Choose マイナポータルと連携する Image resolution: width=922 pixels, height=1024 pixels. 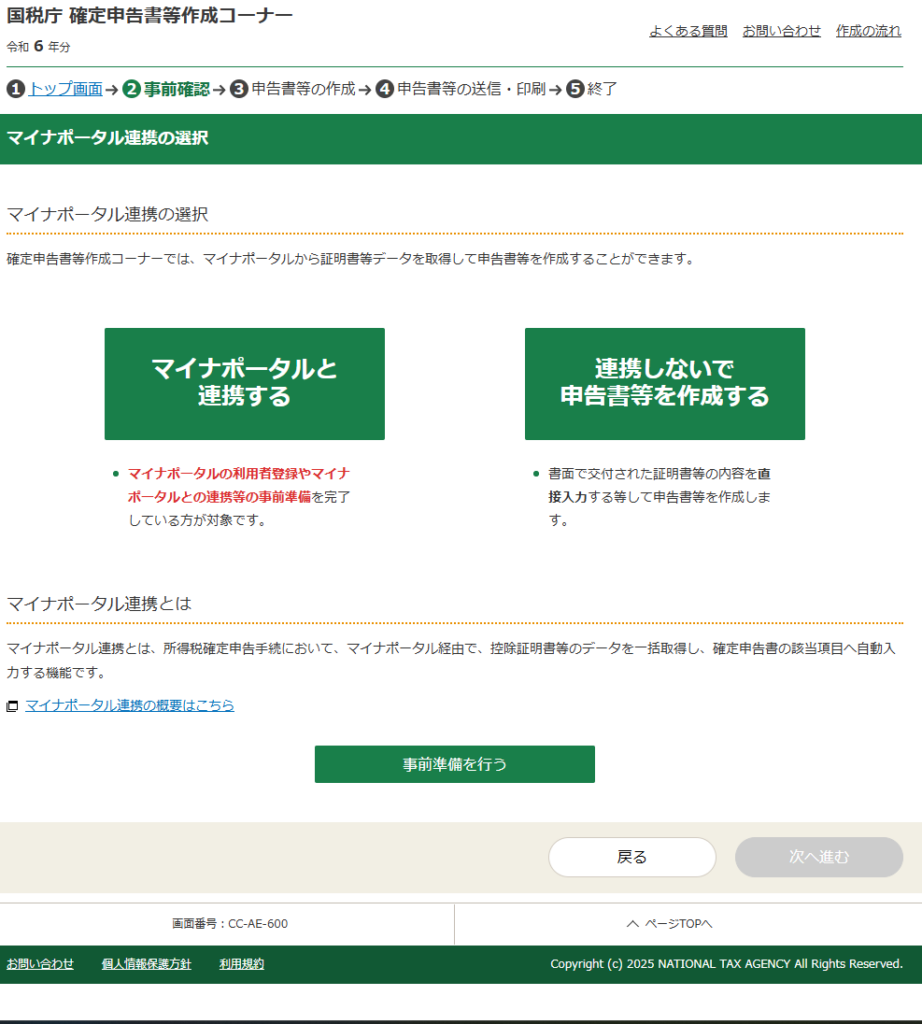244,383
